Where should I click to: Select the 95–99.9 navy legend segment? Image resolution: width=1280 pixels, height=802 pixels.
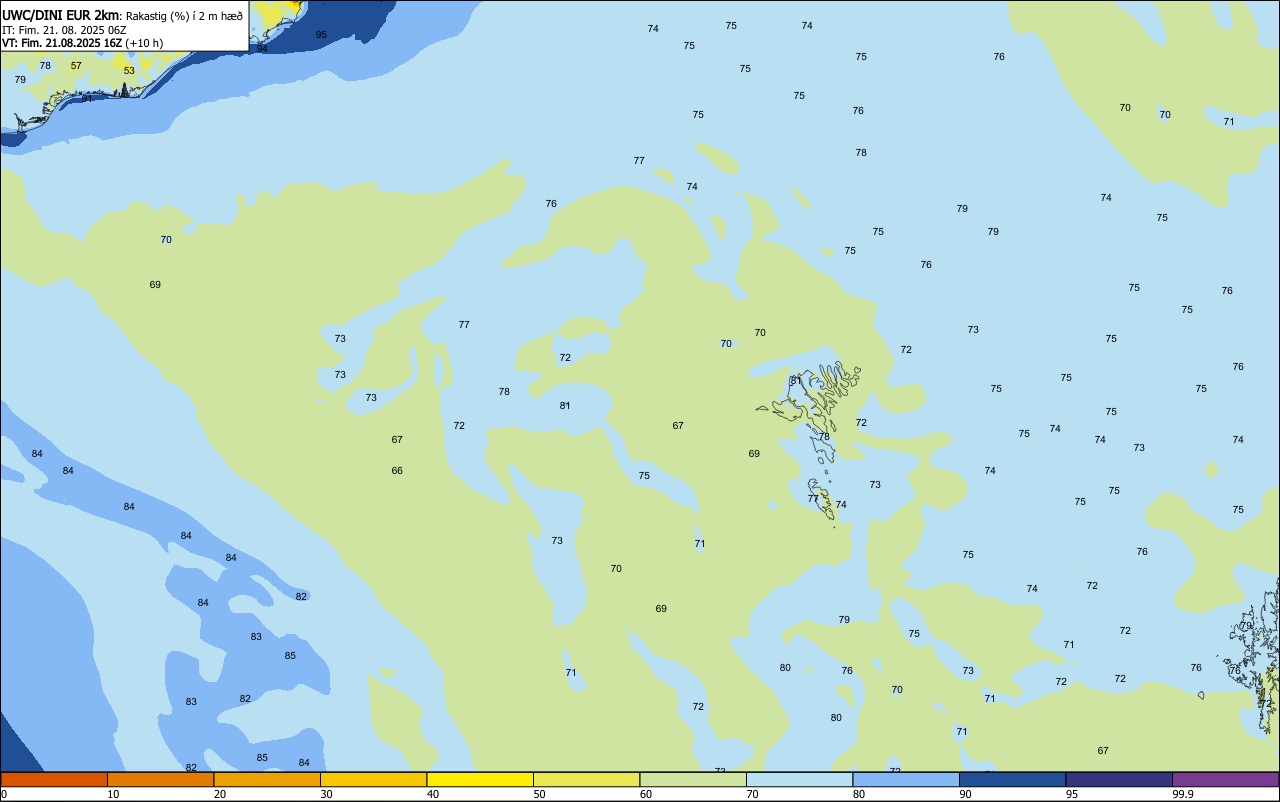(x=1119, y=779)
